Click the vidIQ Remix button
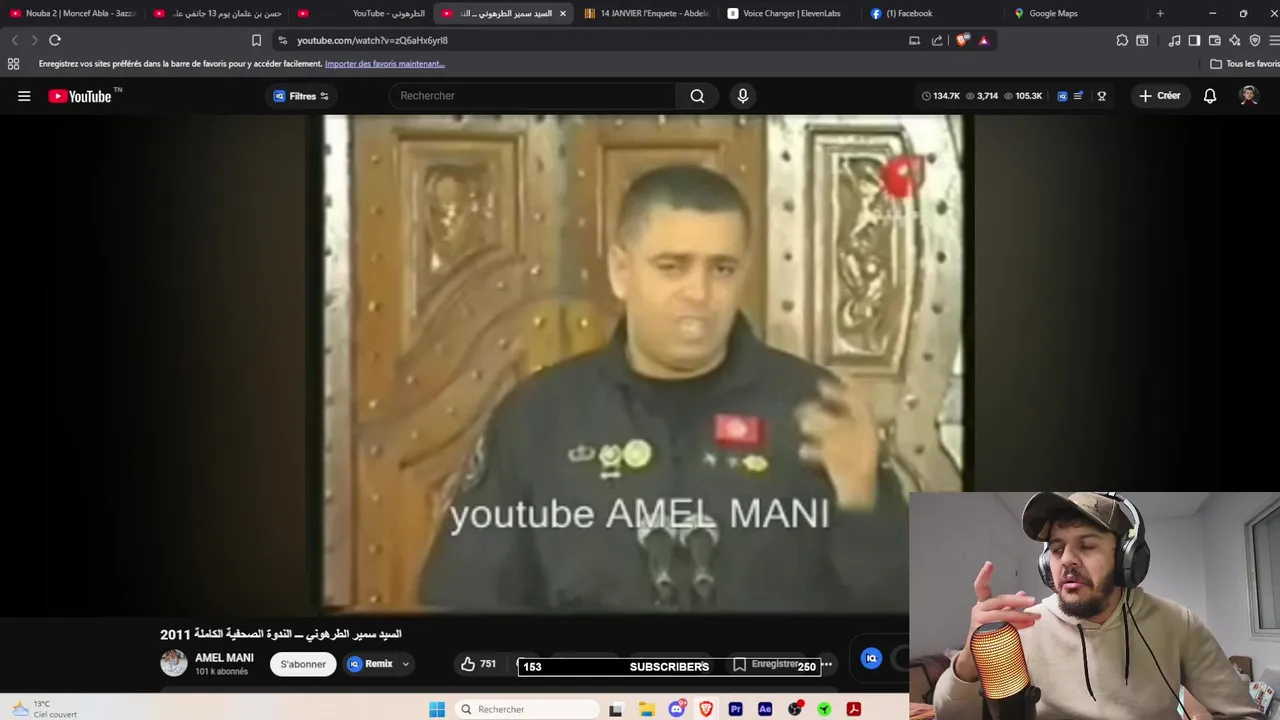 (371, 664)
